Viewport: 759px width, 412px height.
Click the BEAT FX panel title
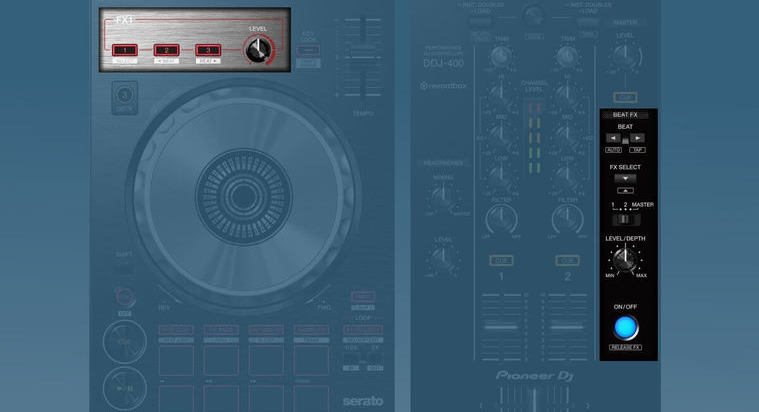[x=625, y=115]
